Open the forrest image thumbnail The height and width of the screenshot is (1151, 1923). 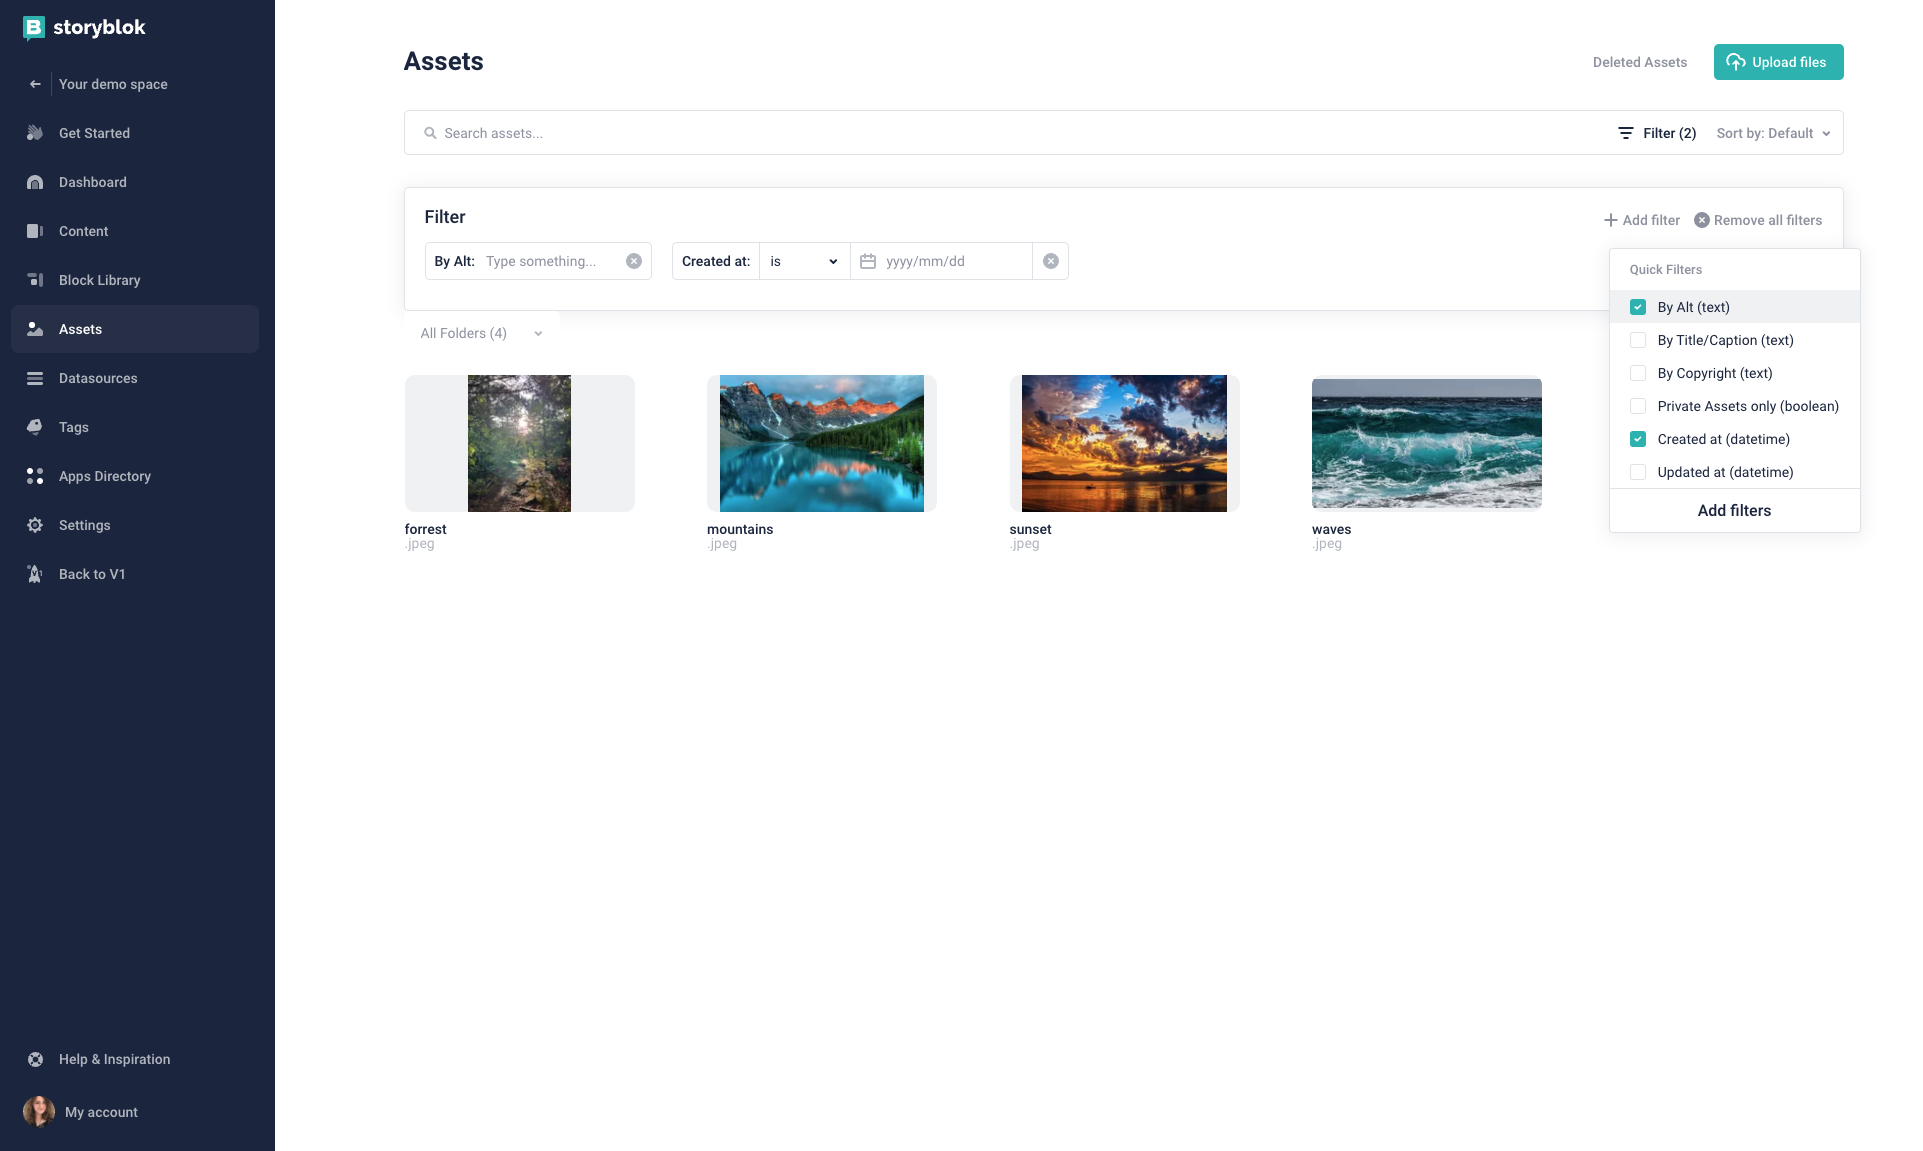[x=520, y=443]
